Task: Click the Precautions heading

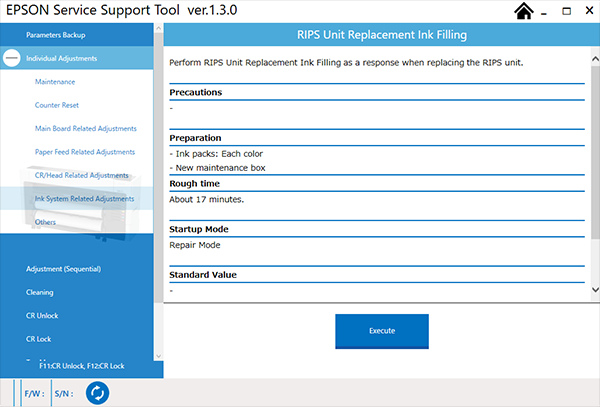Action: (196, 92)
